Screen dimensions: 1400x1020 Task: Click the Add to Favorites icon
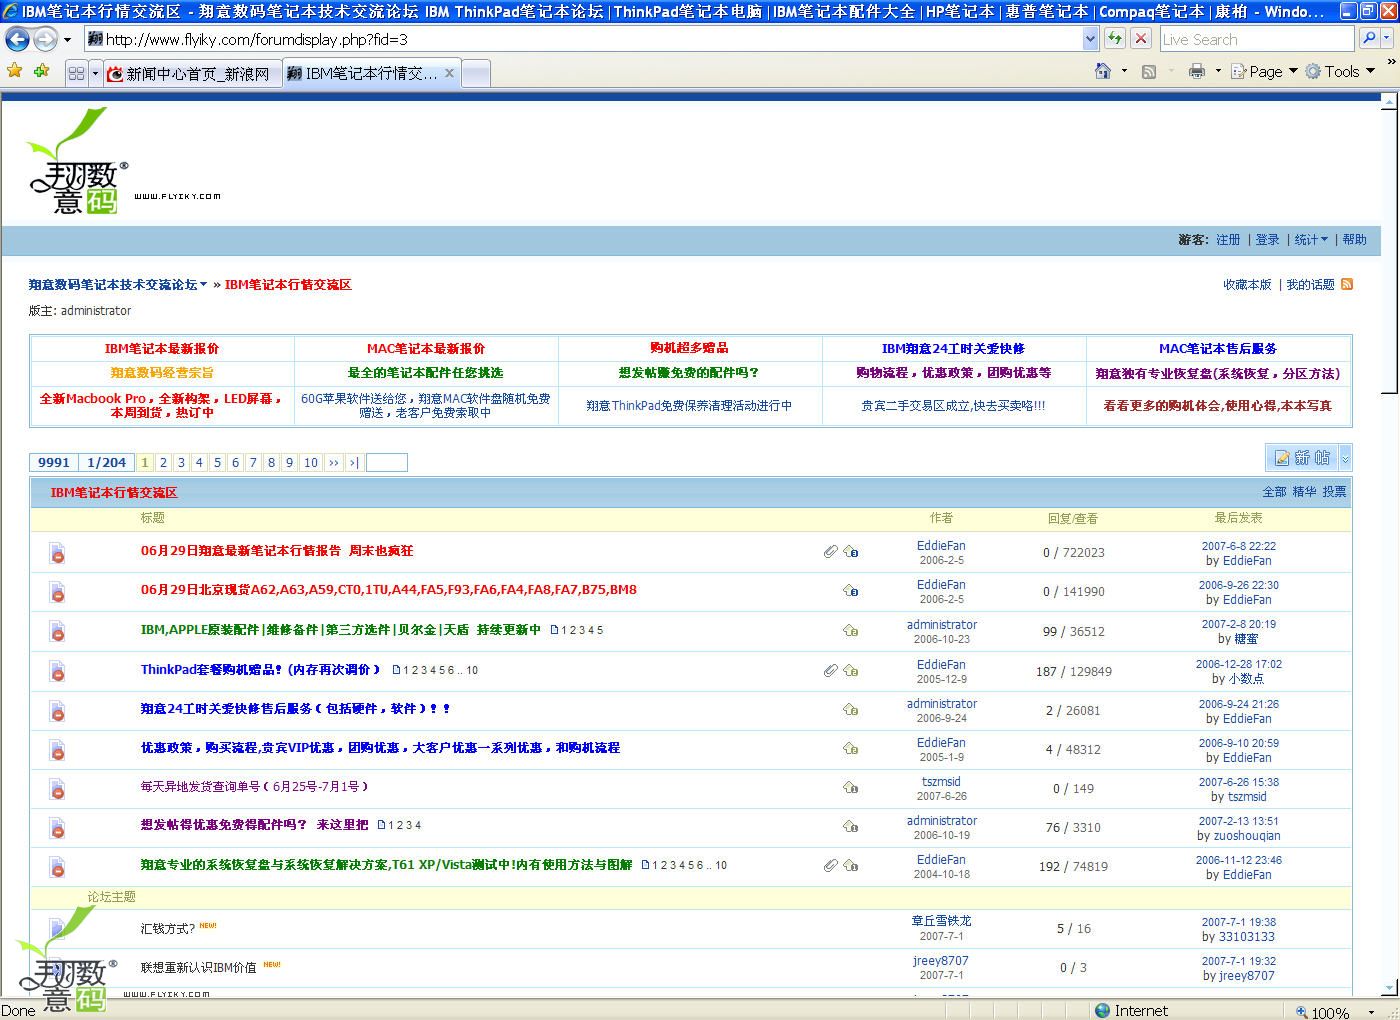pos(41,71)
